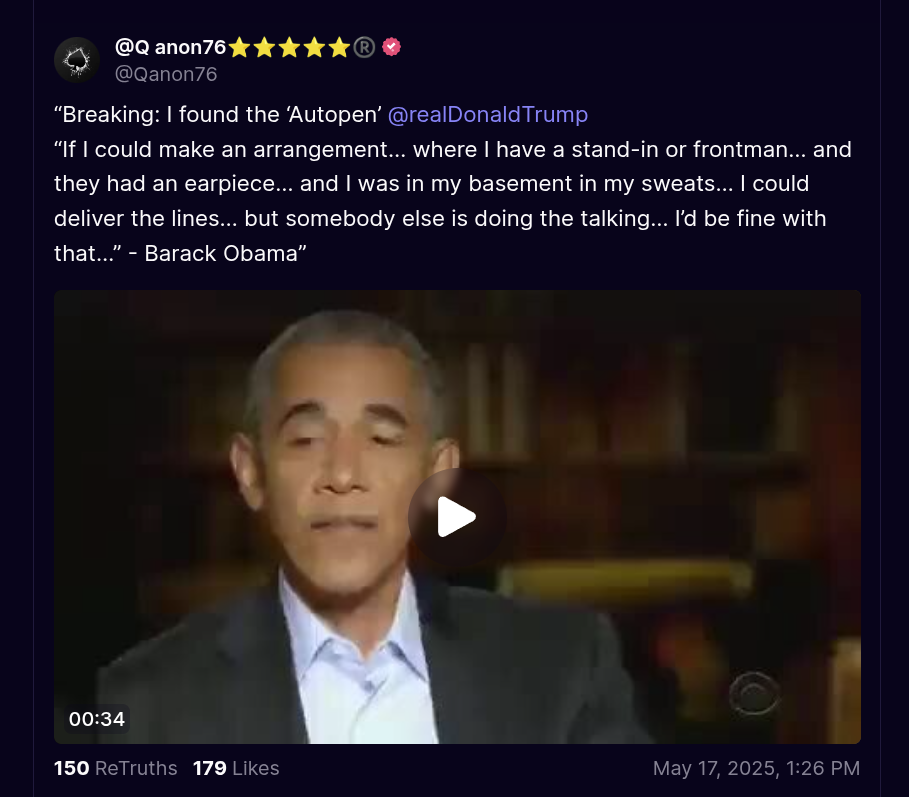Click the CBS eye logo watermark
The image size is (909, 797).
pyautogui.click(x=754, y=693)
